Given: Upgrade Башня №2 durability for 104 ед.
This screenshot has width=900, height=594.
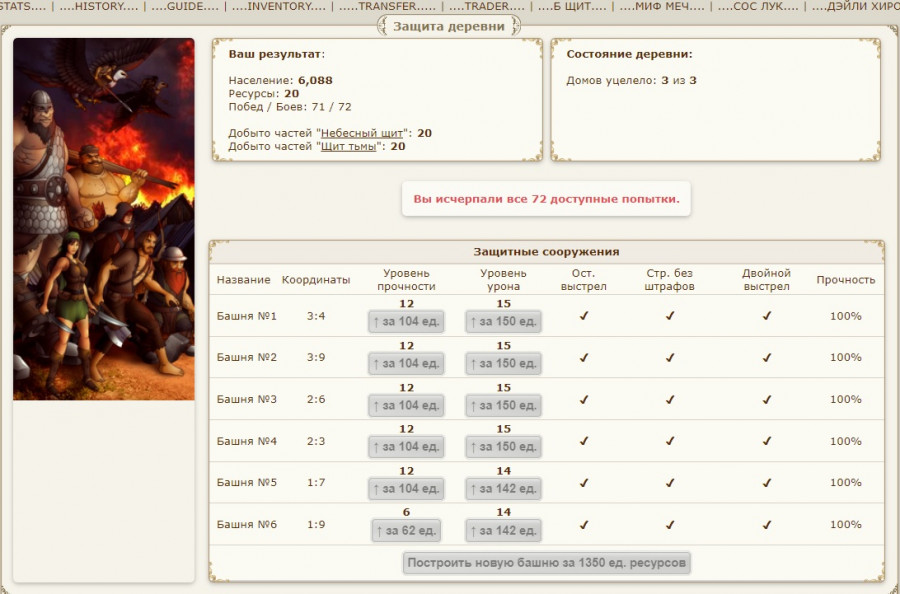Looking at the screenshot, I should 406,363.
